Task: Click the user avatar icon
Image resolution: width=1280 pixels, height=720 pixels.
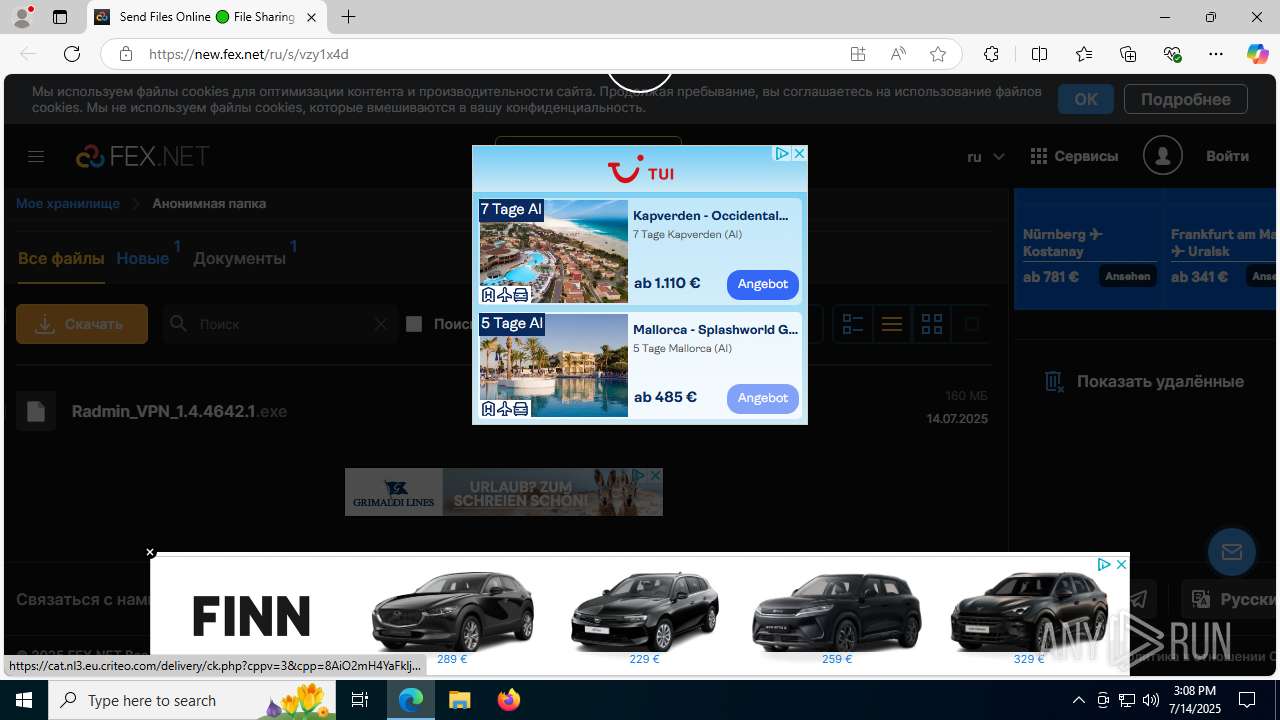Action: tap(1162, 156)
